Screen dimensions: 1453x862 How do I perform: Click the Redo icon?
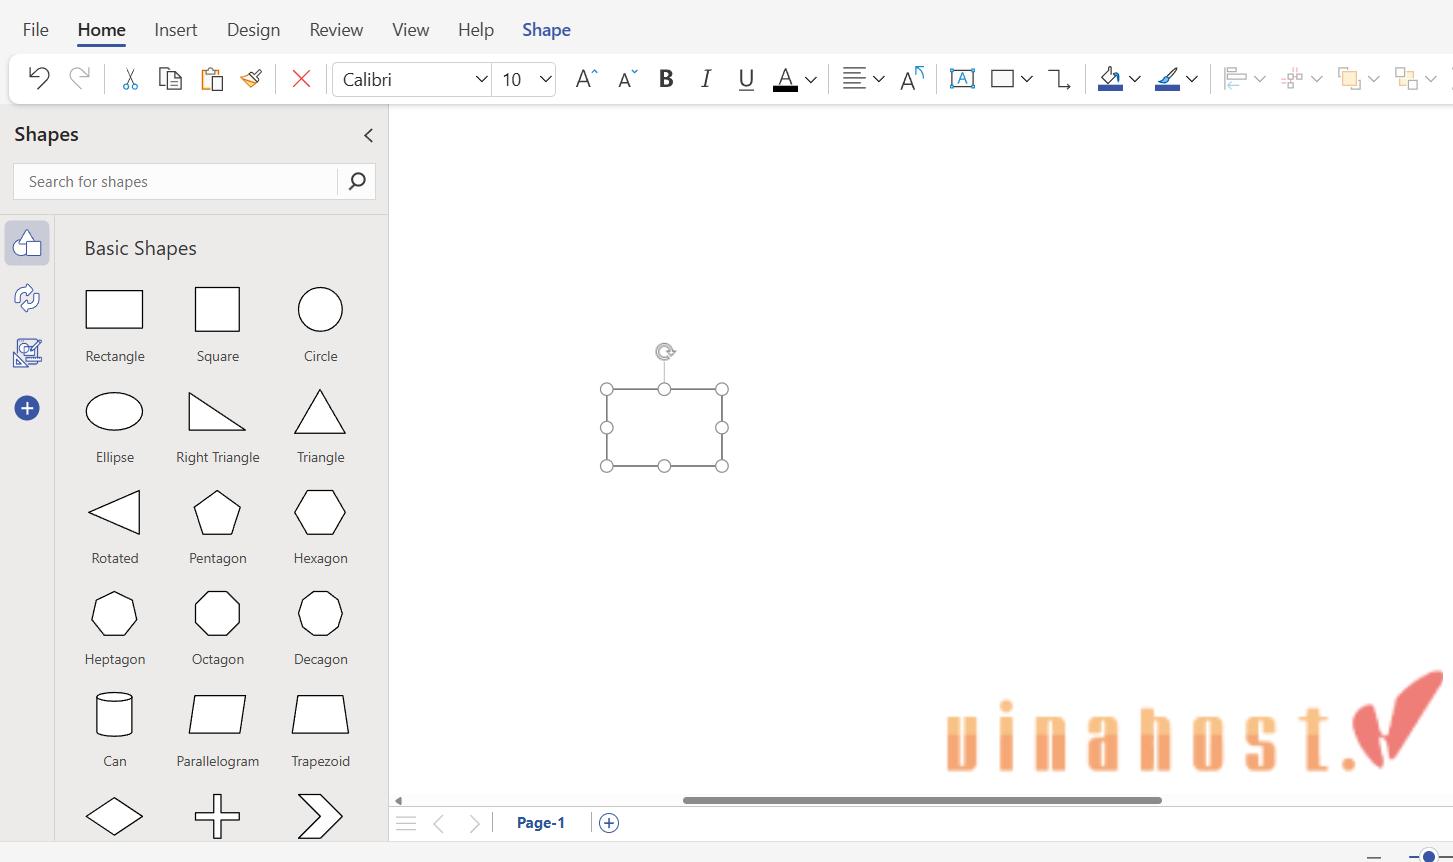coord(79,78)
